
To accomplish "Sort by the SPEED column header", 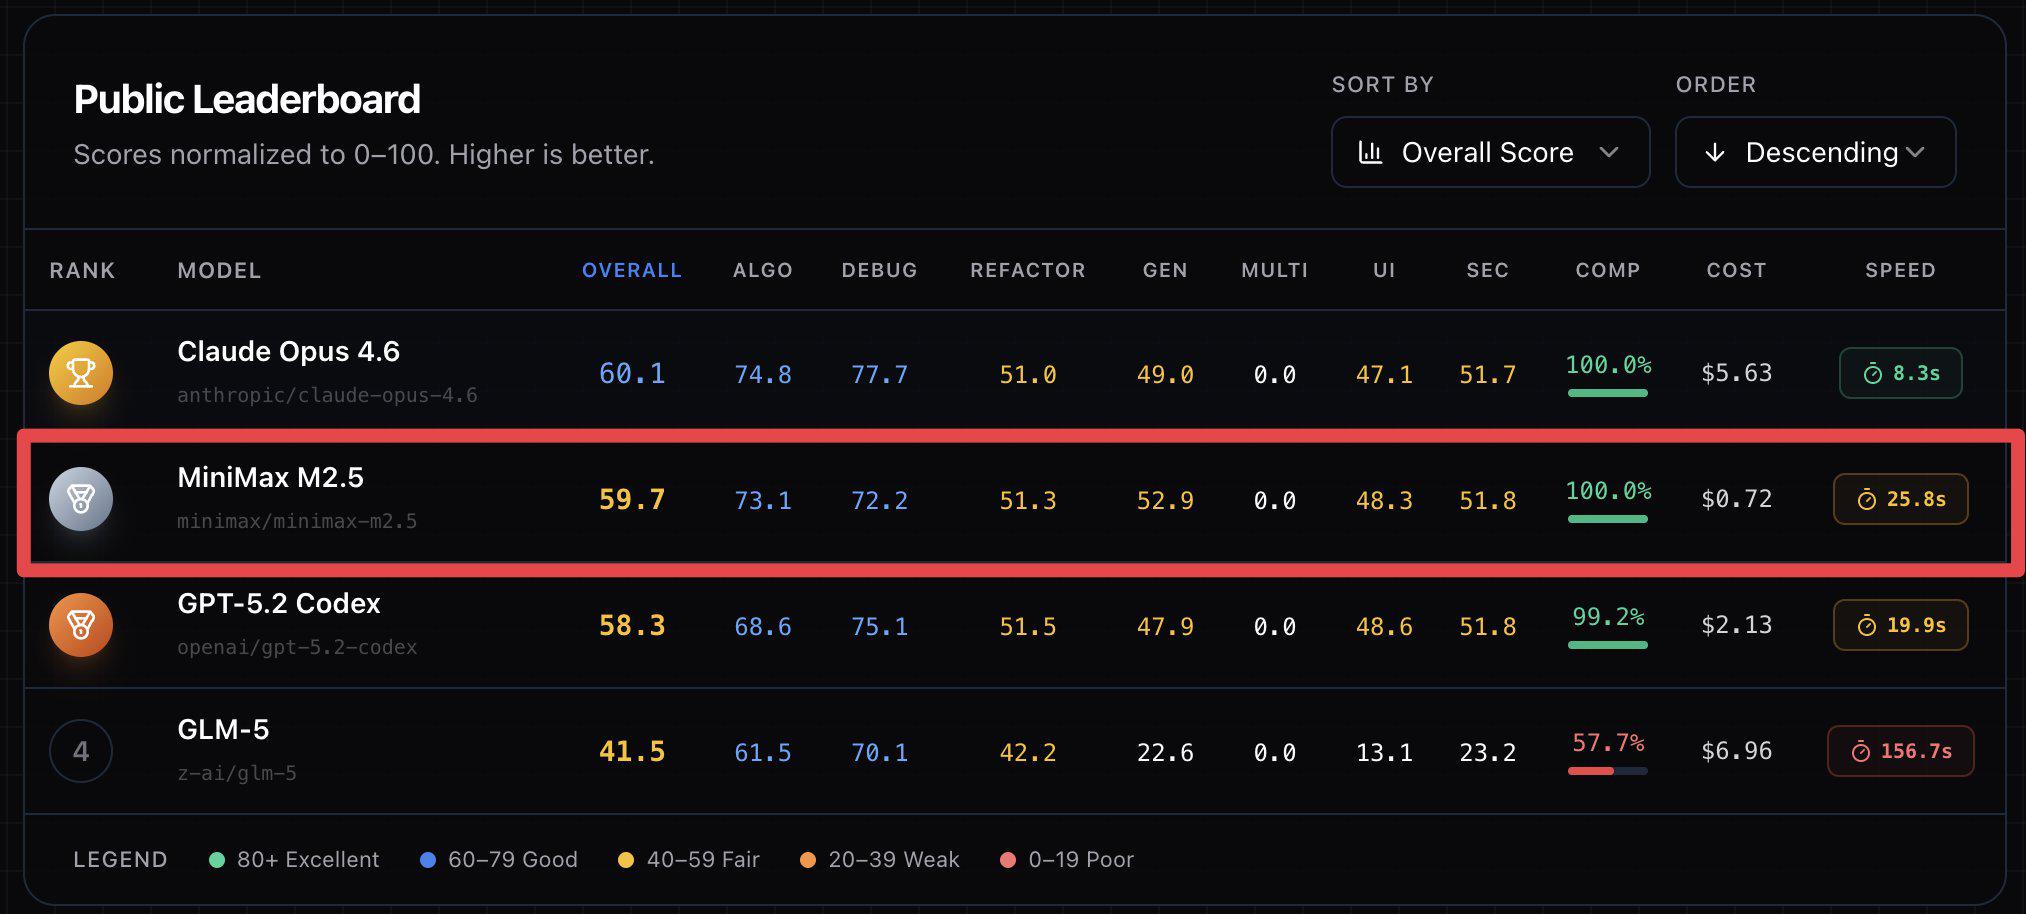I will pyautogui.click(x=1900, y=270).
